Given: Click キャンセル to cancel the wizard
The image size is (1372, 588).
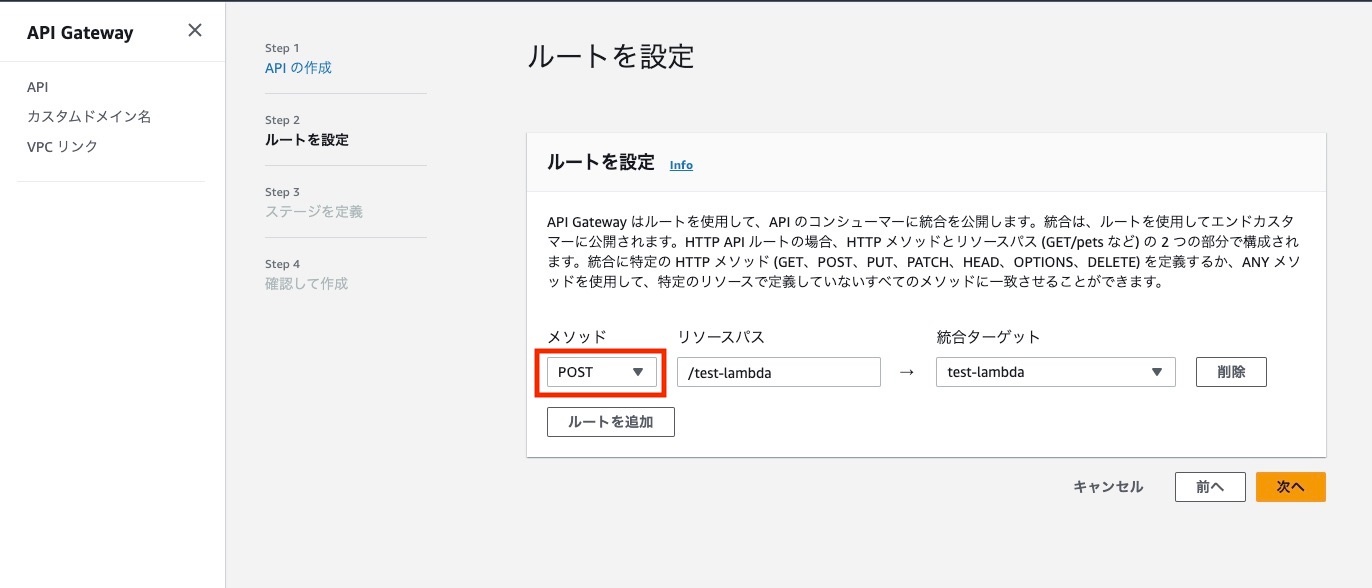Looking at the screenshot, I should click(1108, 487).
